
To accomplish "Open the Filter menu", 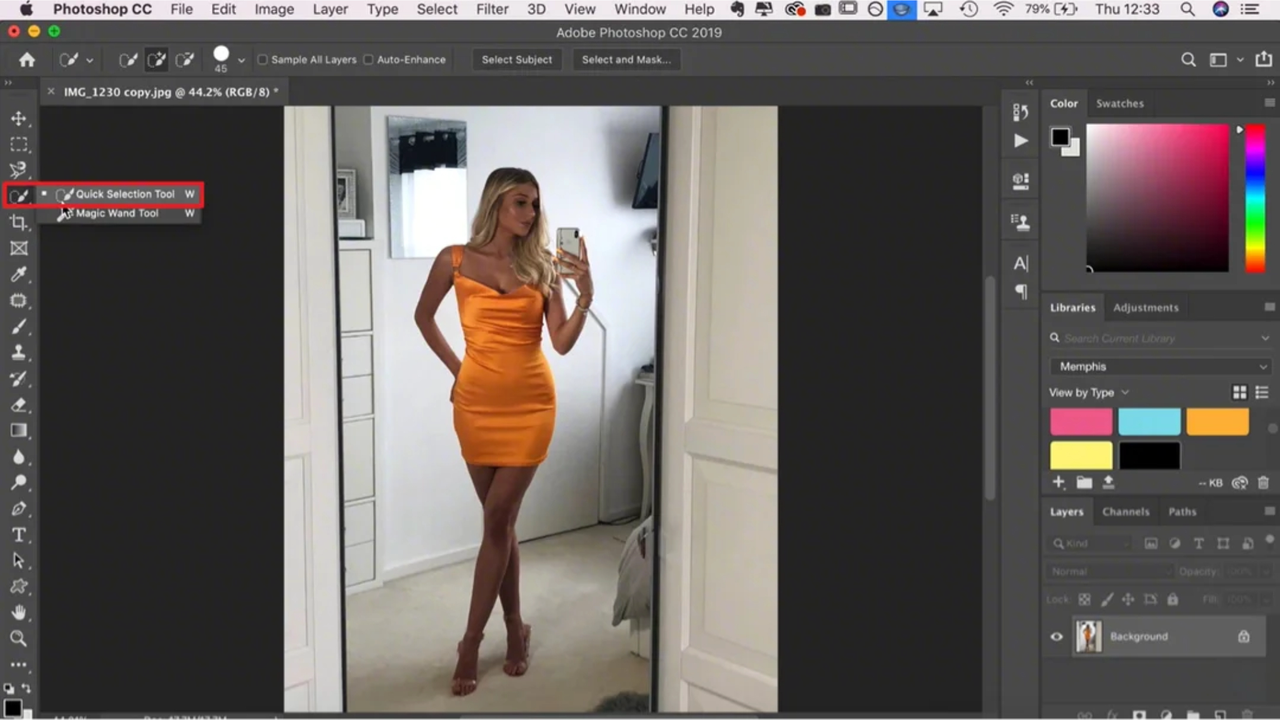I will tap(492, 9).
